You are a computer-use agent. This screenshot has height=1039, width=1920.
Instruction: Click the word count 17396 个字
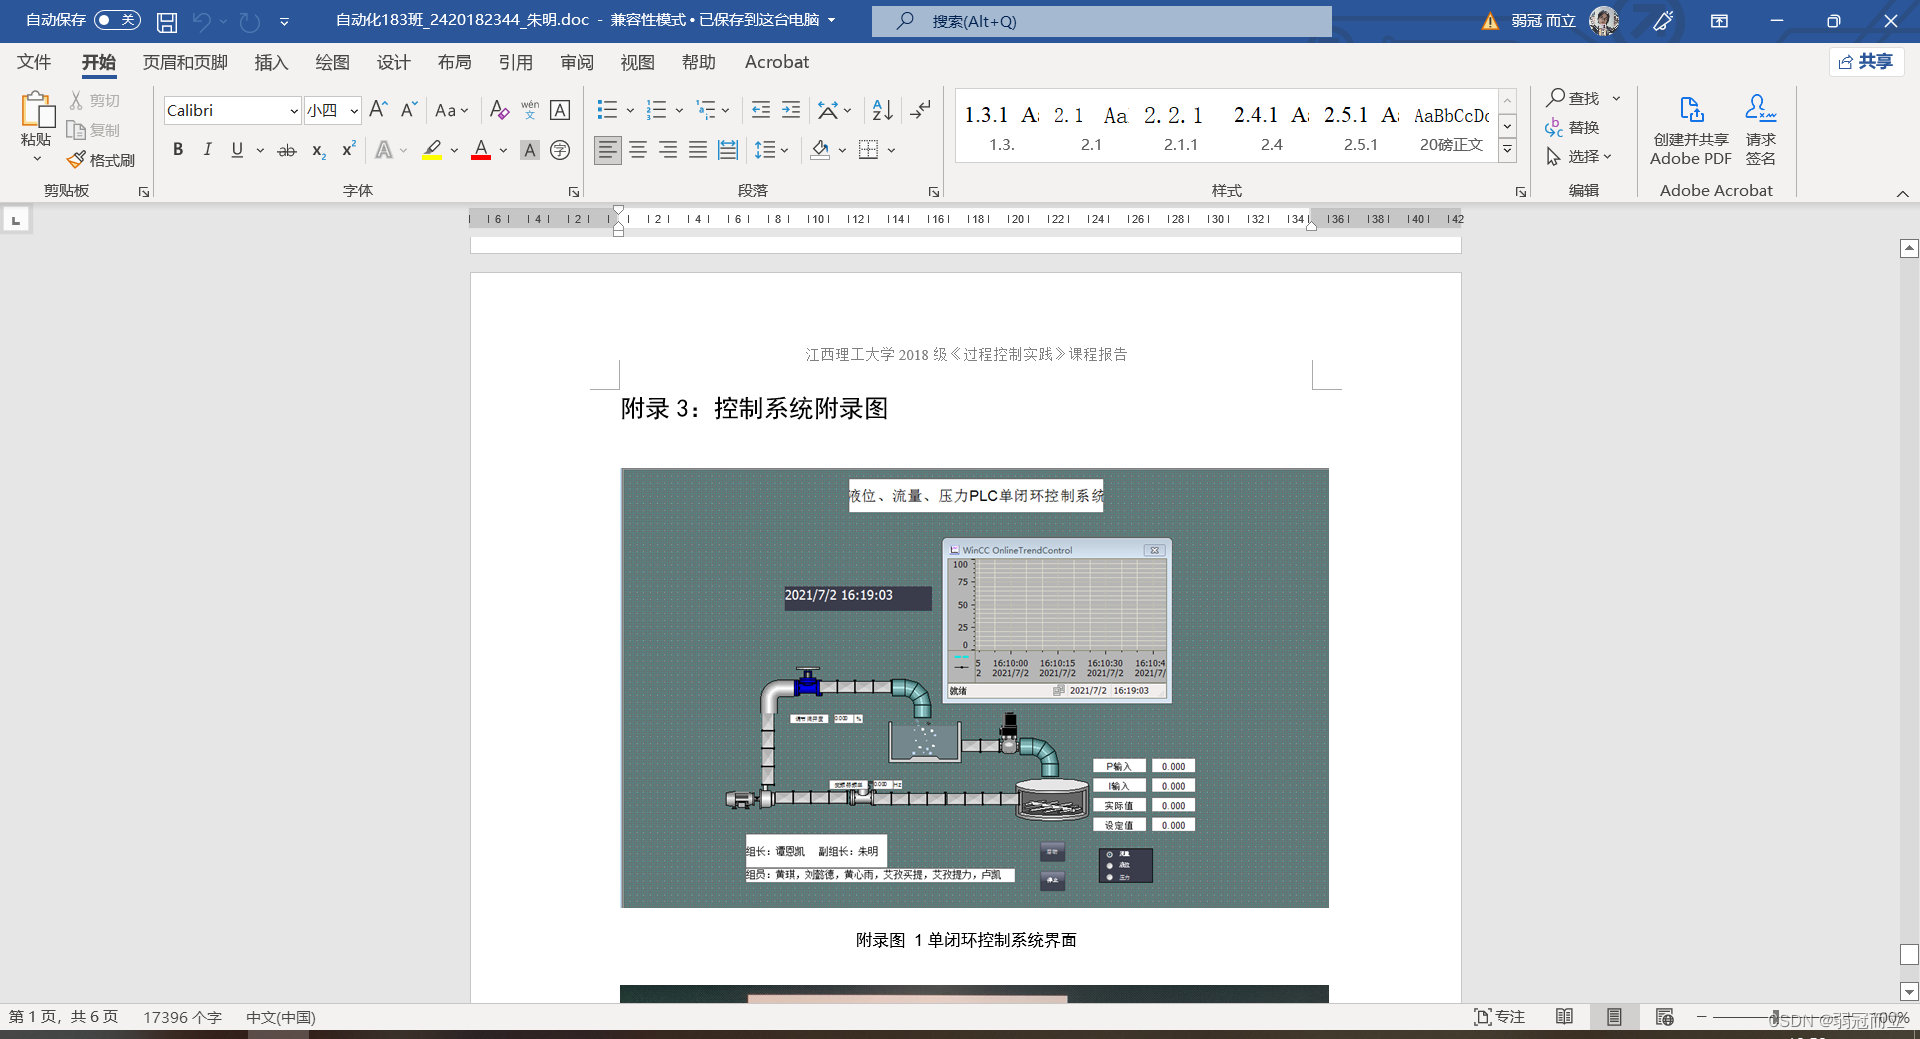(182, 1017)
